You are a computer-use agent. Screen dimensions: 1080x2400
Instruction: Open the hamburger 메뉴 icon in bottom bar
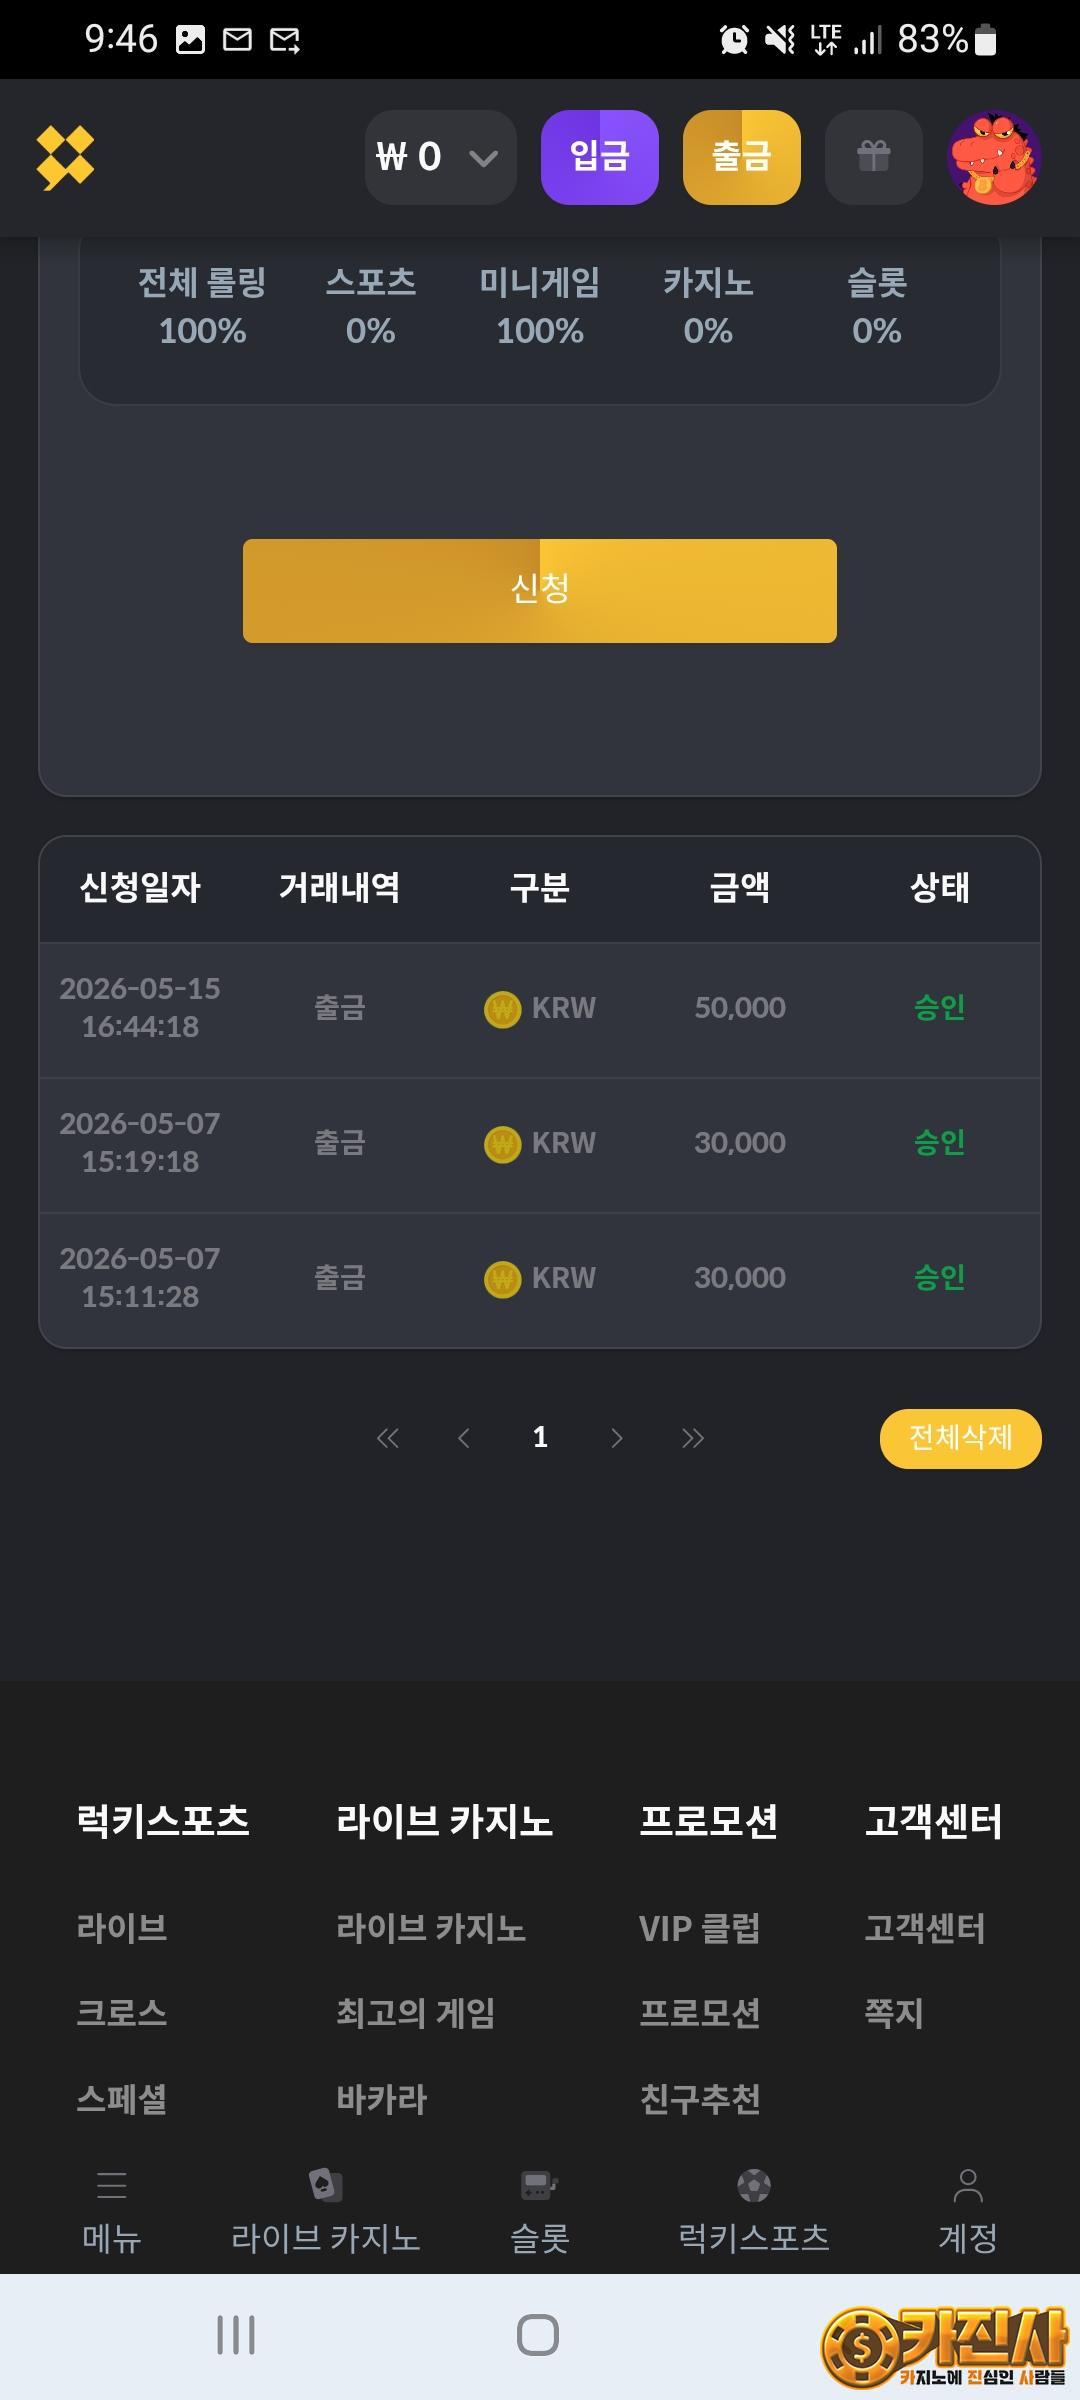point(111,2184)
